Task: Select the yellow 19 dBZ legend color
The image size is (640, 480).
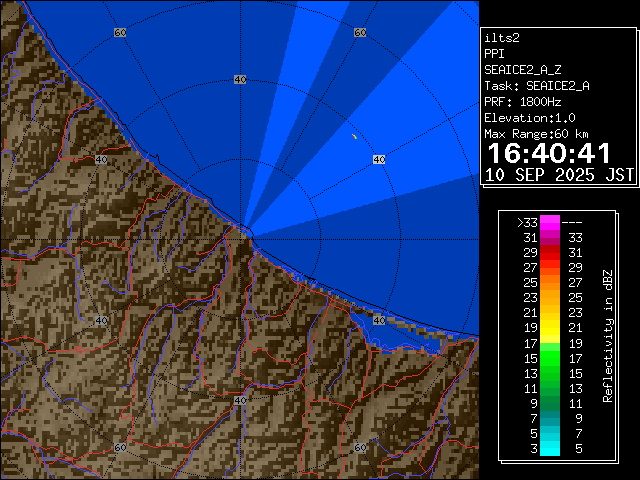Action: pos(550,327)
